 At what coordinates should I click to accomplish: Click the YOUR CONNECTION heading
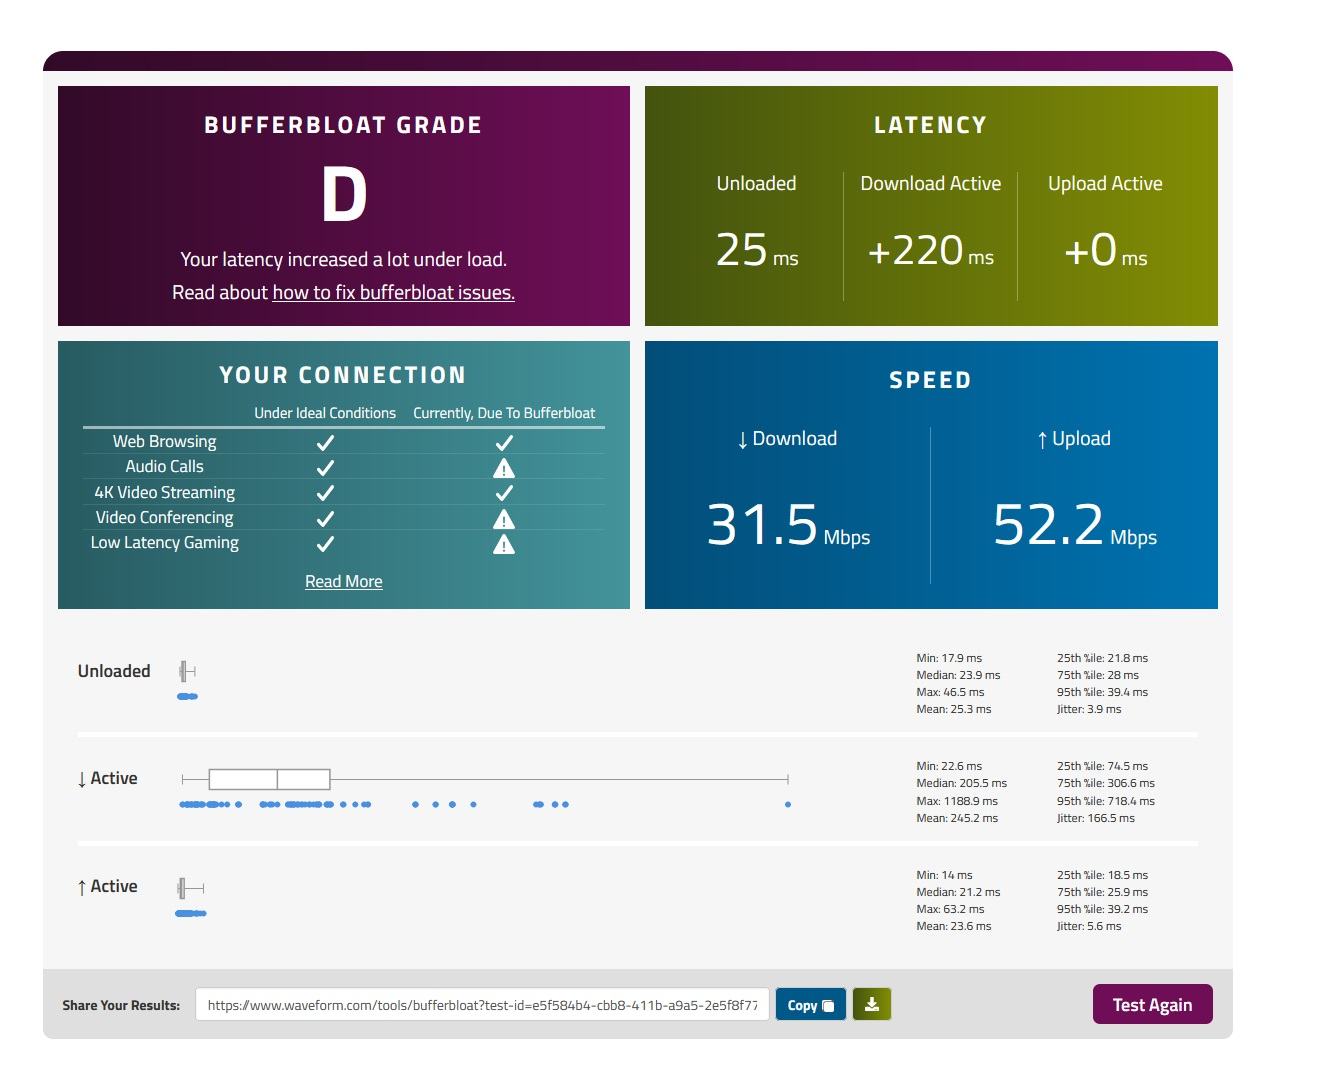tap(343, 375)
